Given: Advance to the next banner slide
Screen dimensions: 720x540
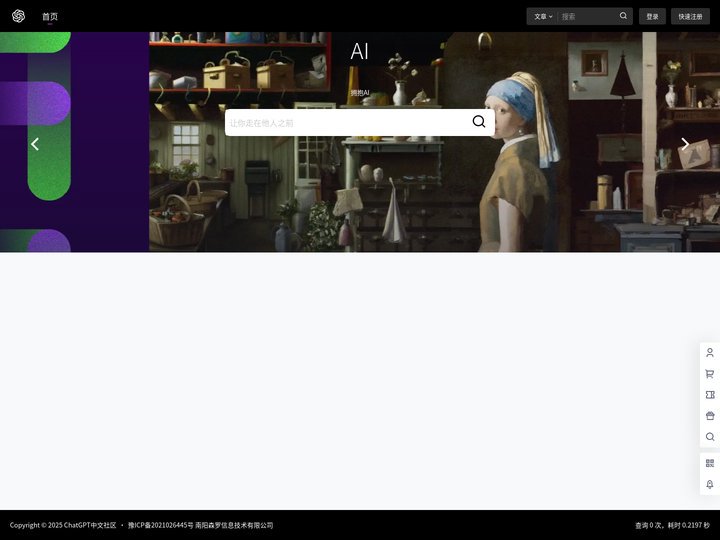Looking at the screenshot, I should tap(685, 144).
